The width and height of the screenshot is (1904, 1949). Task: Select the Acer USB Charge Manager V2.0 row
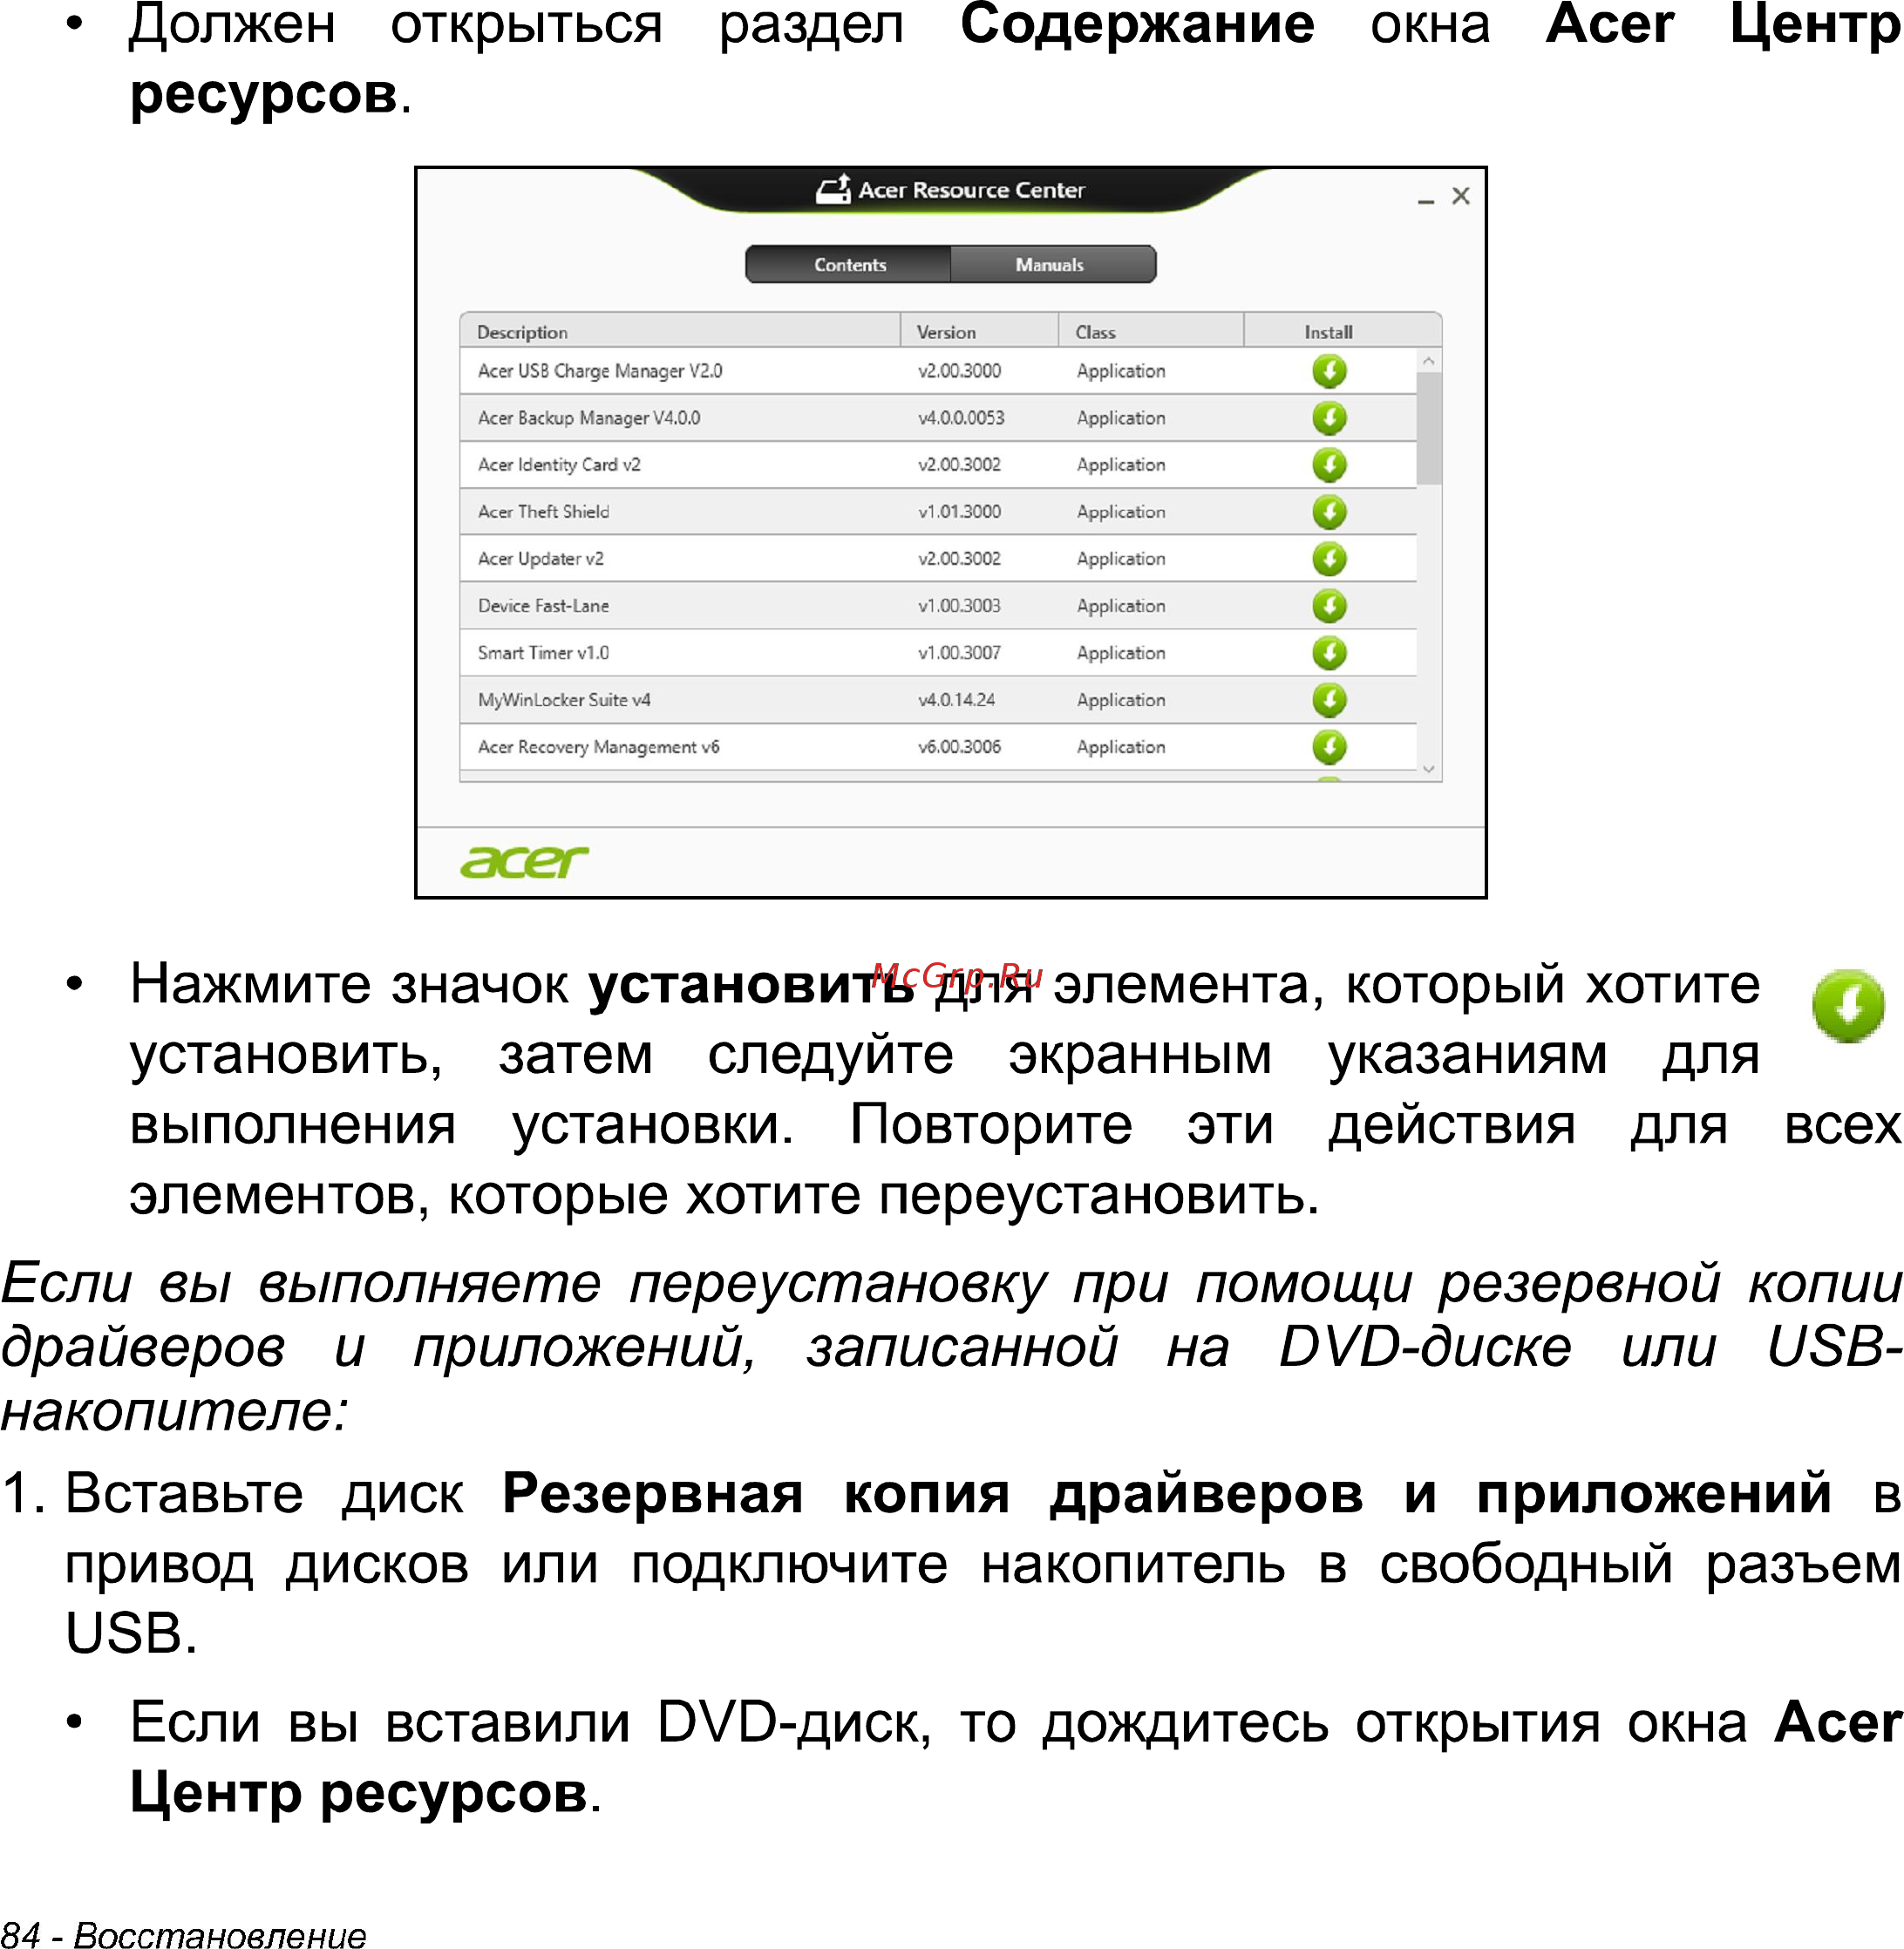[938, 371]
